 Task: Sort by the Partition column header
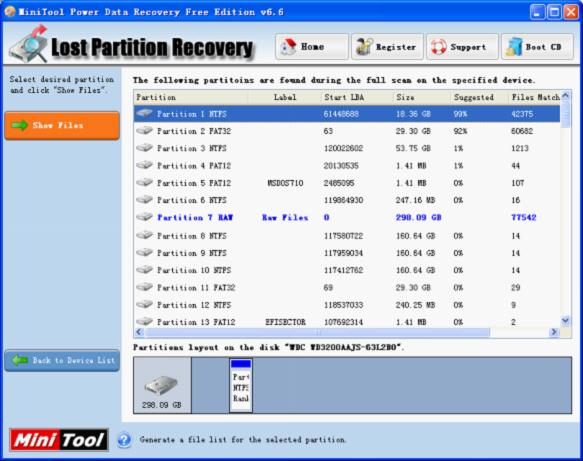191,97
